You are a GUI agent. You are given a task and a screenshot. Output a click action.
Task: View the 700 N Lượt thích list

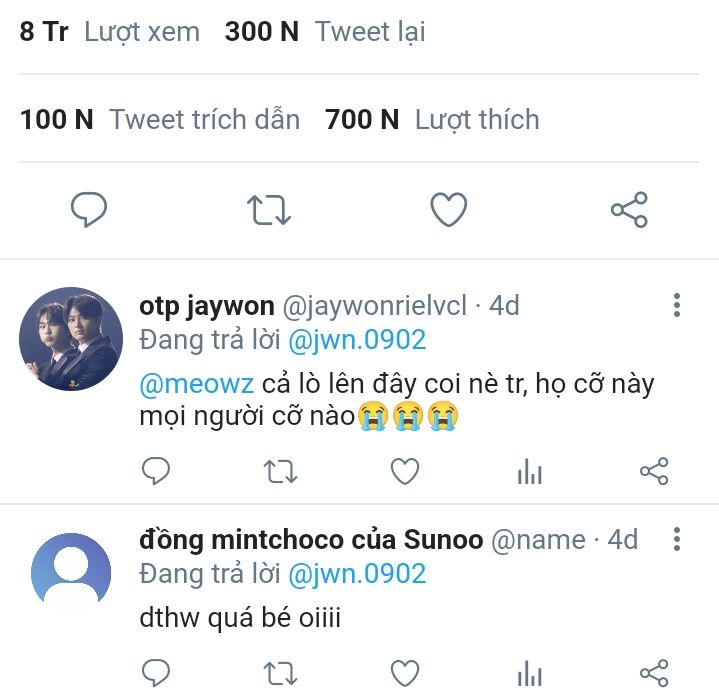(432, 120)
